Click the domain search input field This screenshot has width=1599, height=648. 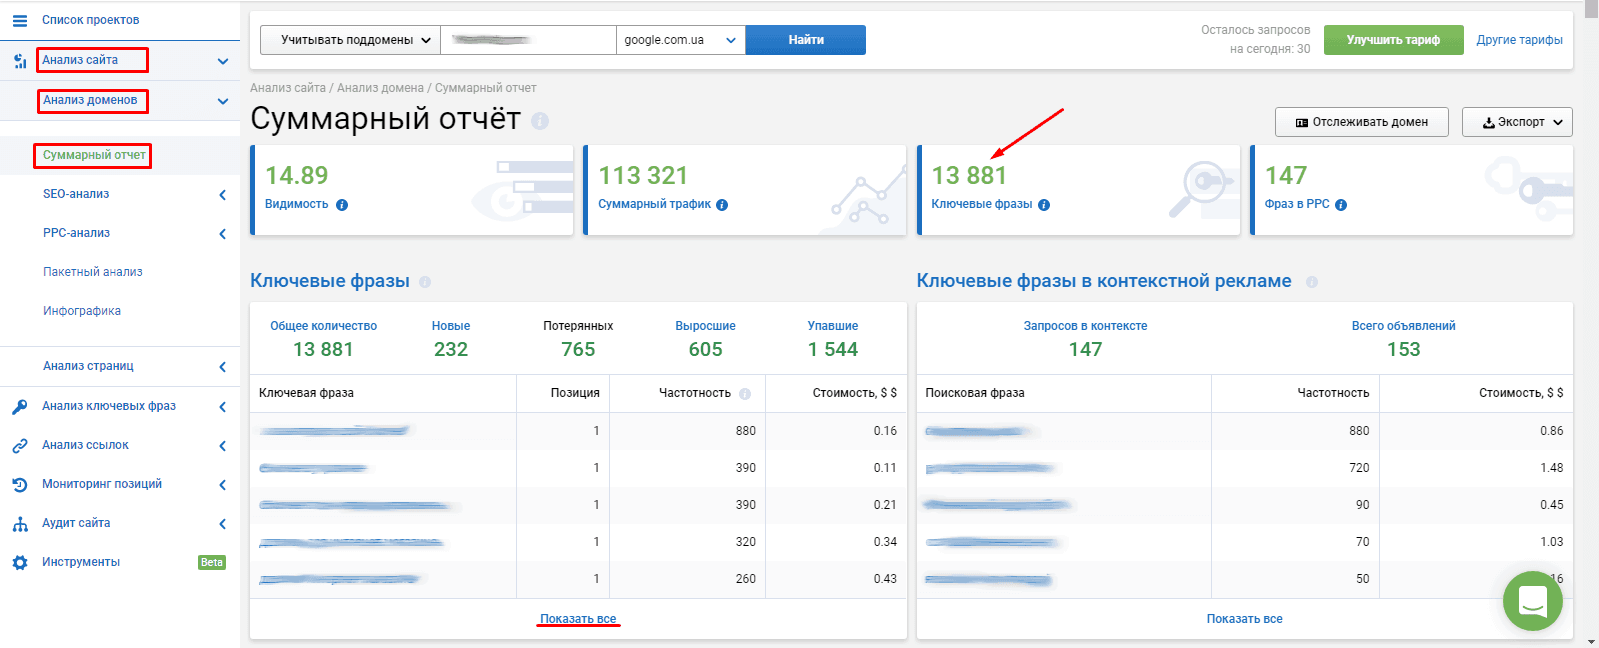pyautogui.click(x=528, y=40)
